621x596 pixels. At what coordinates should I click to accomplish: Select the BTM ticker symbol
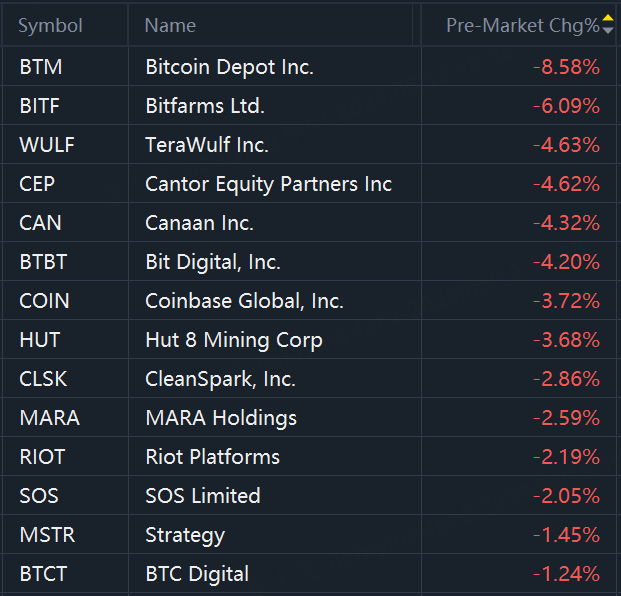[x=40, y=67]
